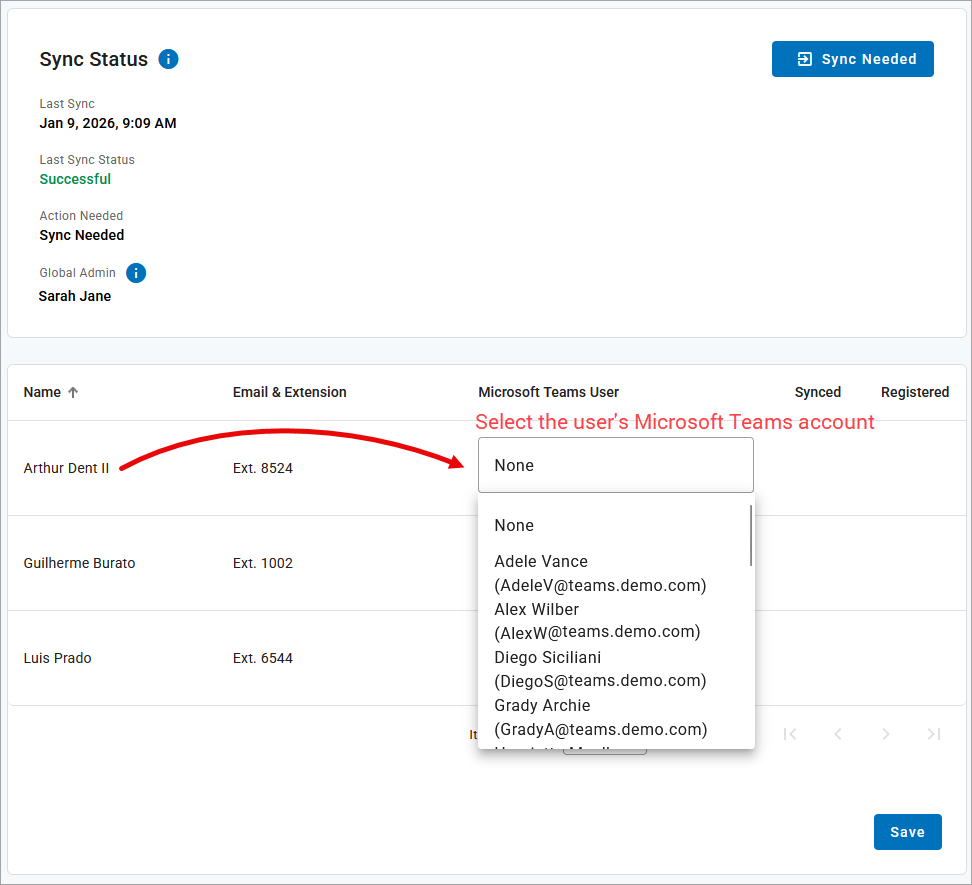Go to the next page
This screenshot has height=885, width=972.
tap(886, 734)
